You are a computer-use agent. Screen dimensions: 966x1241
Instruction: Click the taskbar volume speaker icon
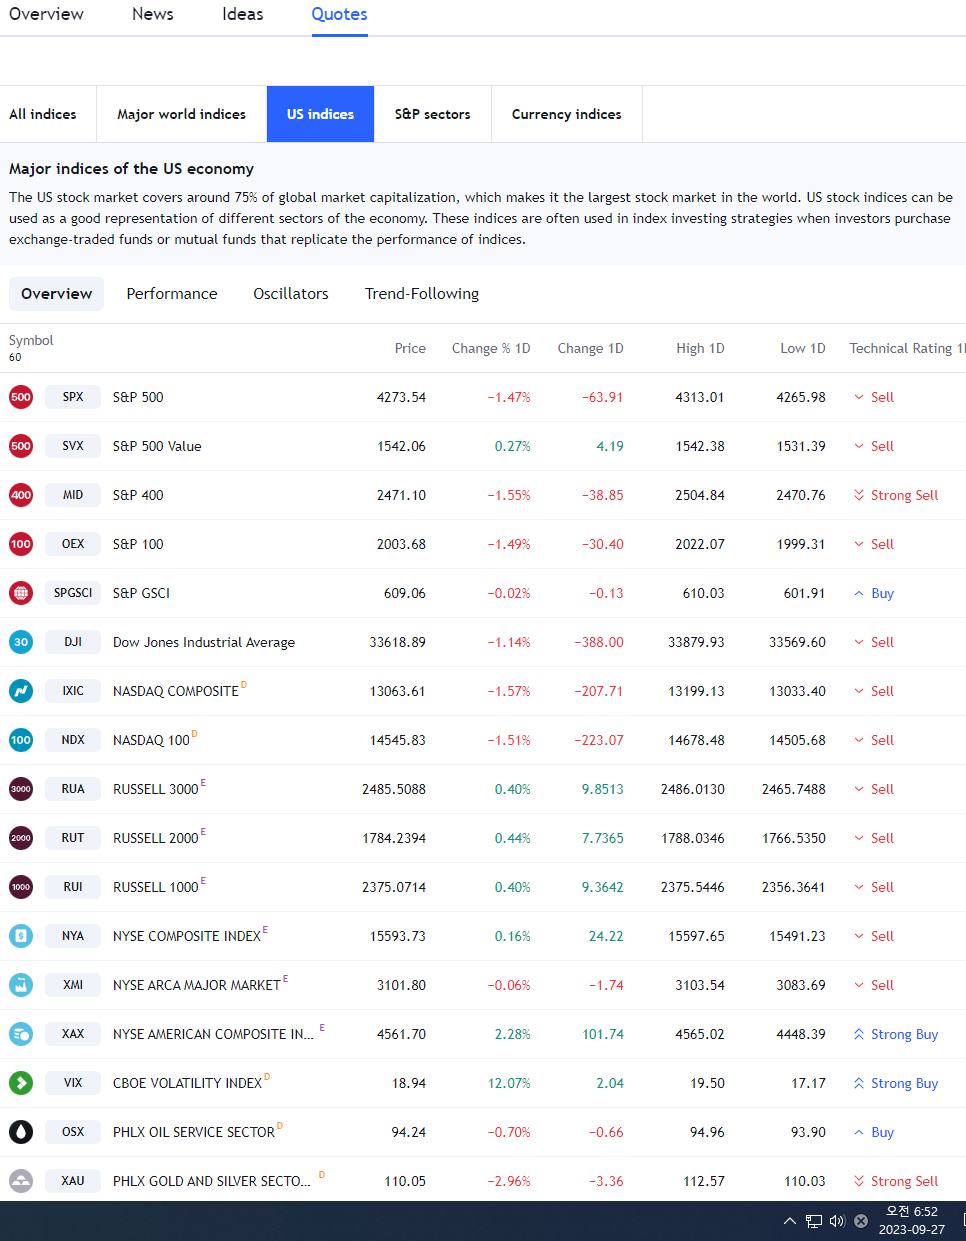pyautogui.click(x=837, y=1221)
